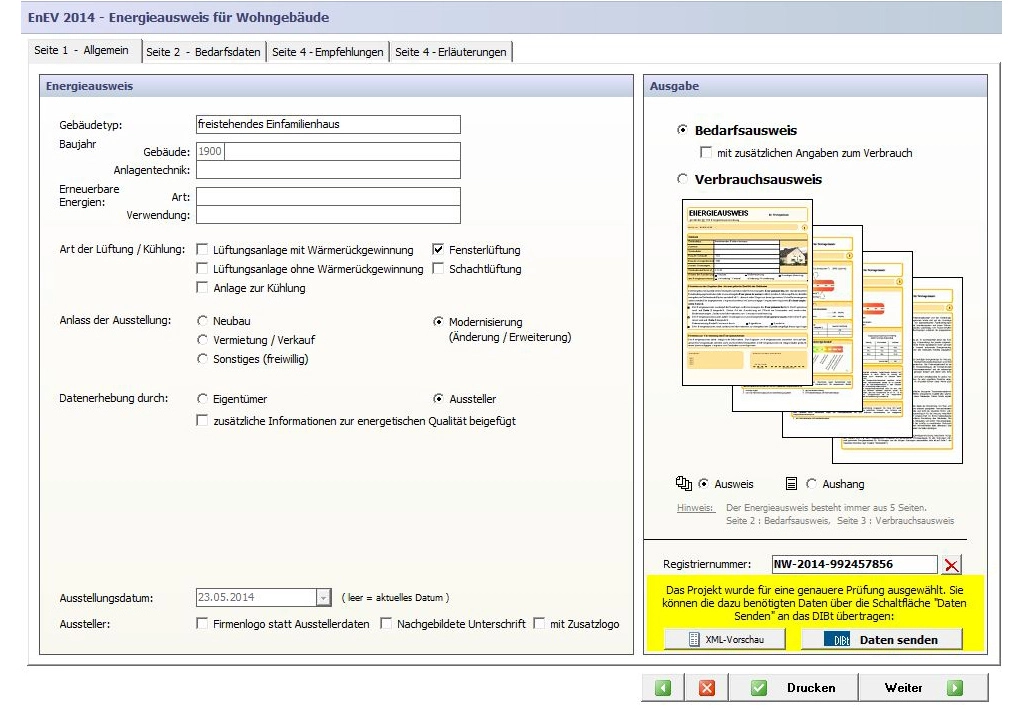Click the Hinweis link
1024x709 pixels.
[x=694, y=508]
